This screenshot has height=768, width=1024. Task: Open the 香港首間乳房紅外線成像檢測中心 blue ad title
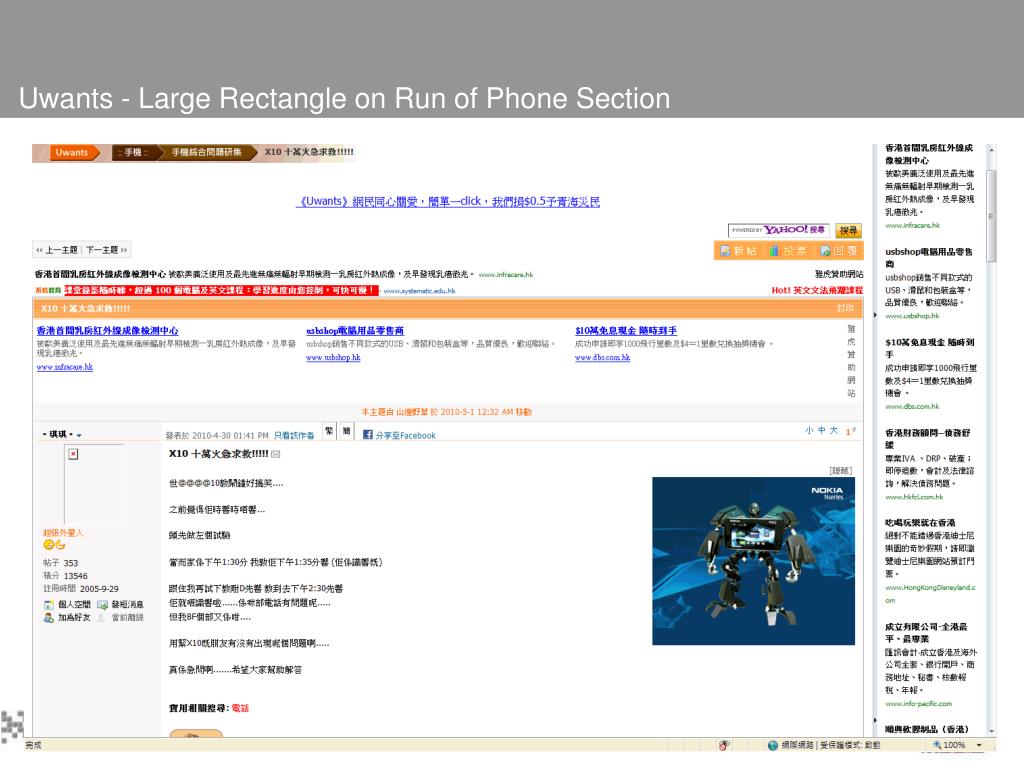108,331
